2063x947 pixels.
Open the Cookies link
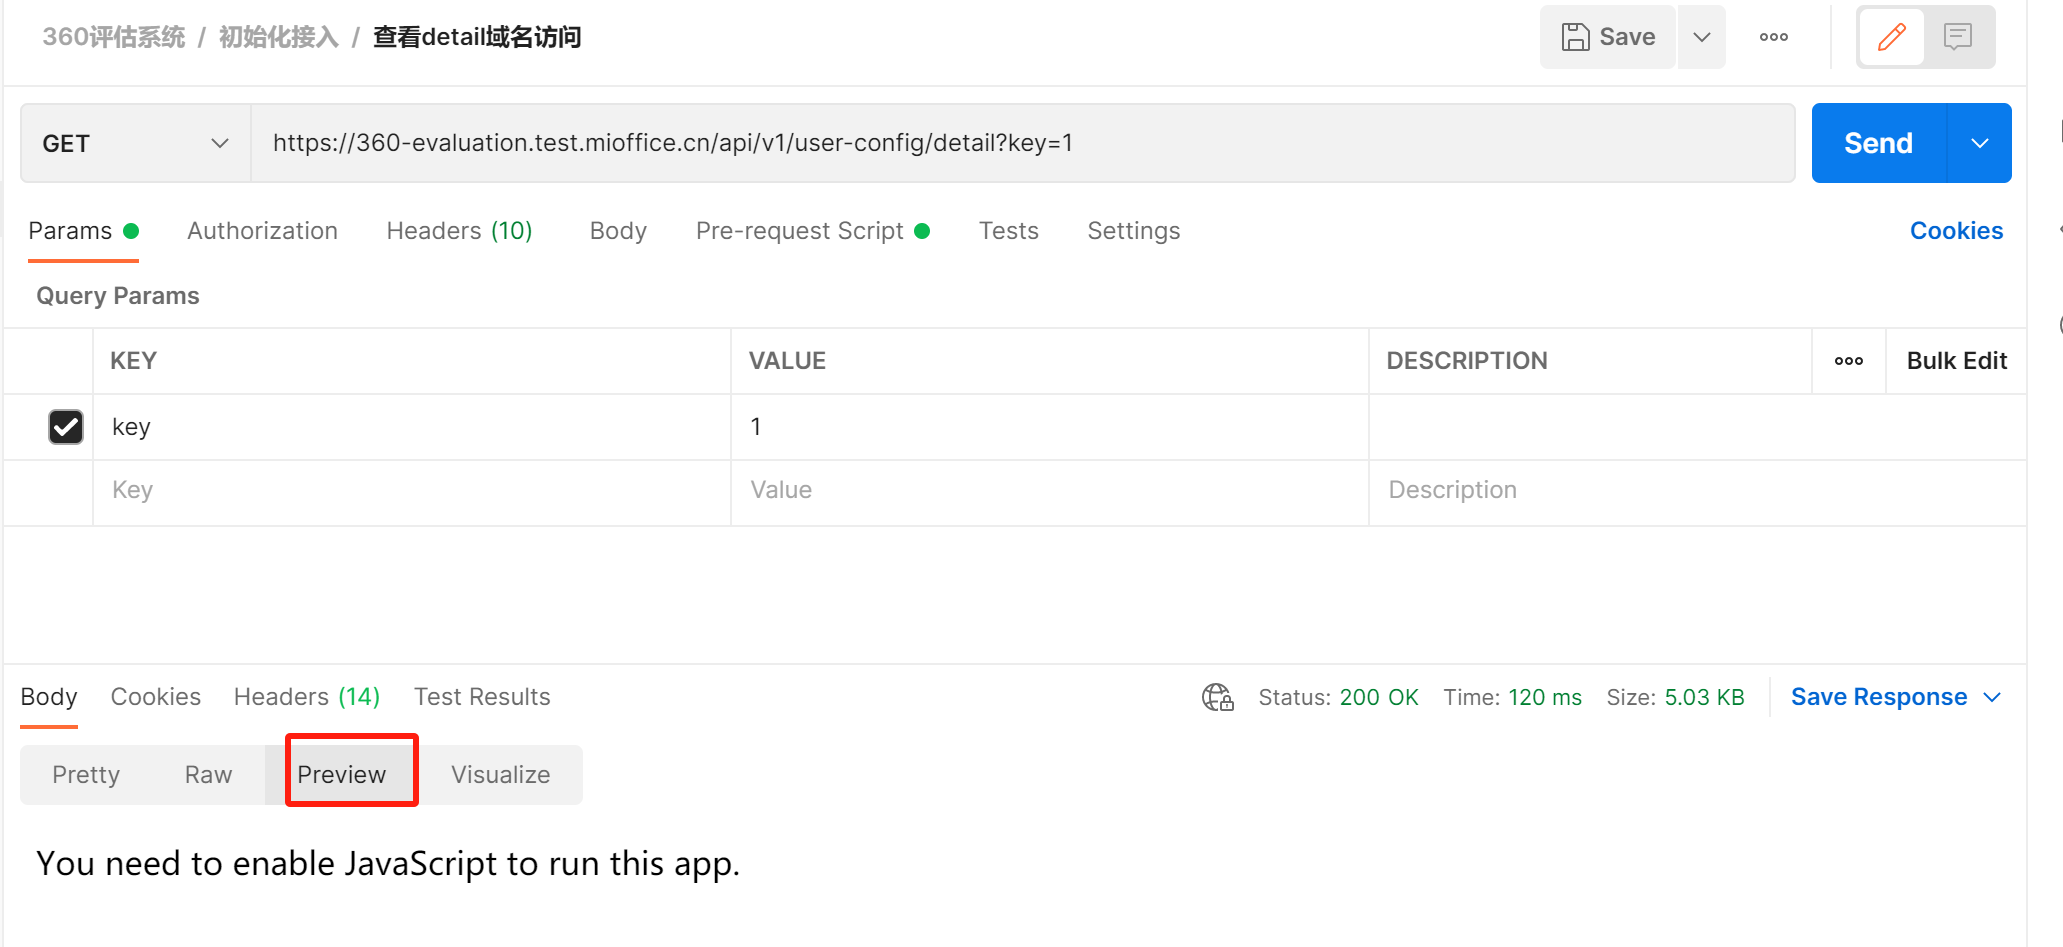point(1956,231)
